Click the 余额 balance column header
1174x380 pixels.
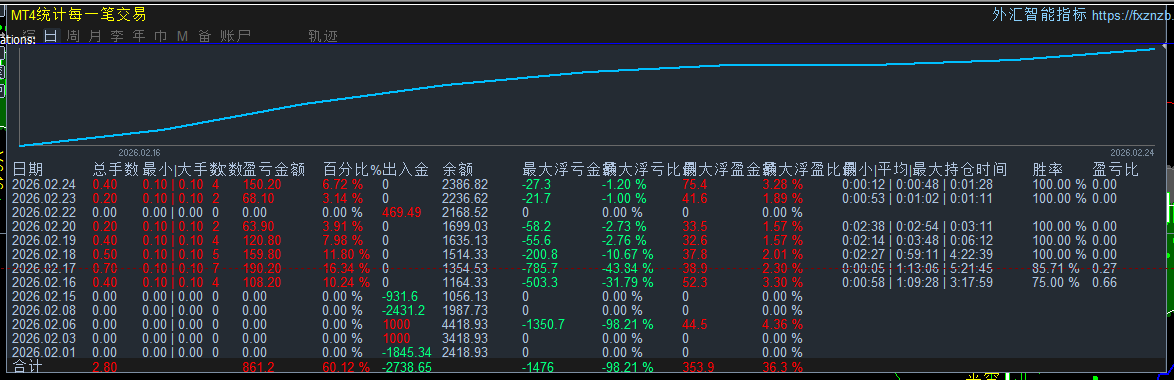coord(457,170)
